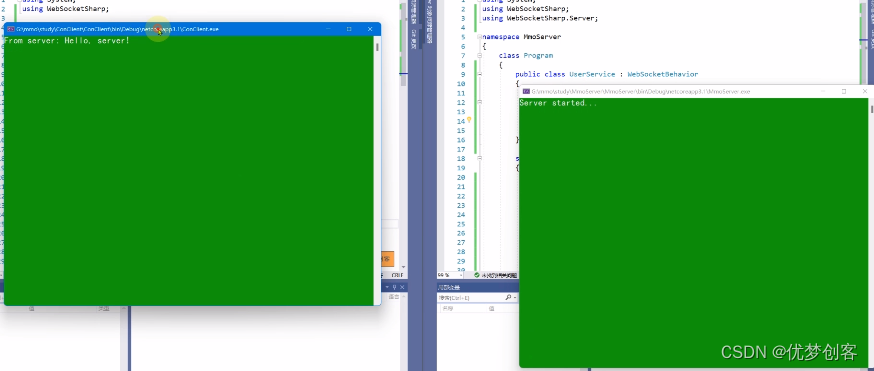Close the bottom-left tool panel with its X
This screenshot has height=371, width=874.
pyautogui.click(x=402, y=287)
